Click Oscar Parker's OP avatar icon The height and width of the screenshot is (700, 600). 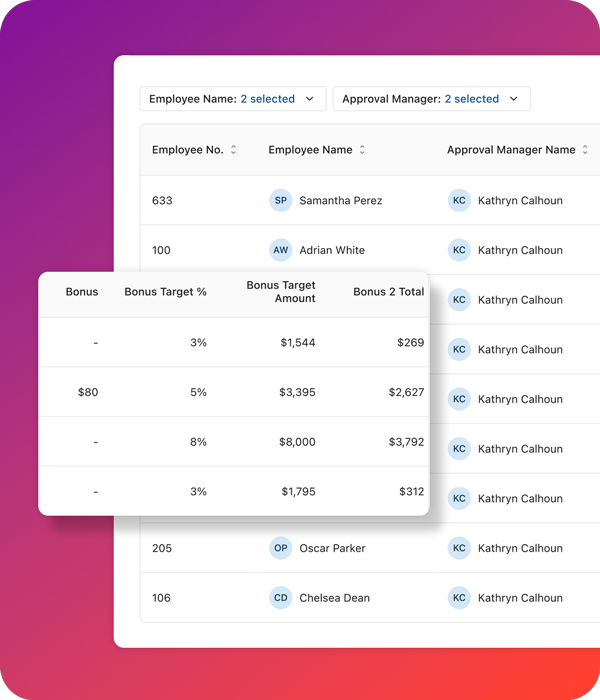click(x=281, y=548)
